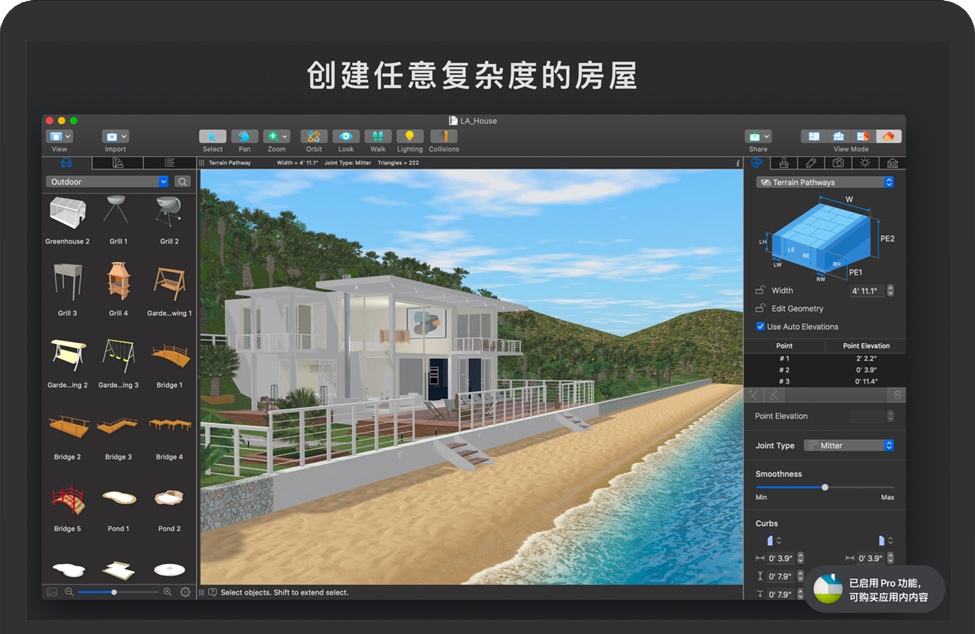Click the Pro features enabled badge
Viewport: 975px width, 634px height.
click(x=874, y=589)
